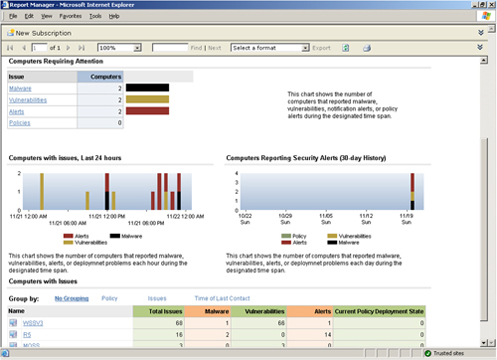Click the report scrollbar down arrow
This screenshot has width=497, height=360.
click(x=484, y=343)
